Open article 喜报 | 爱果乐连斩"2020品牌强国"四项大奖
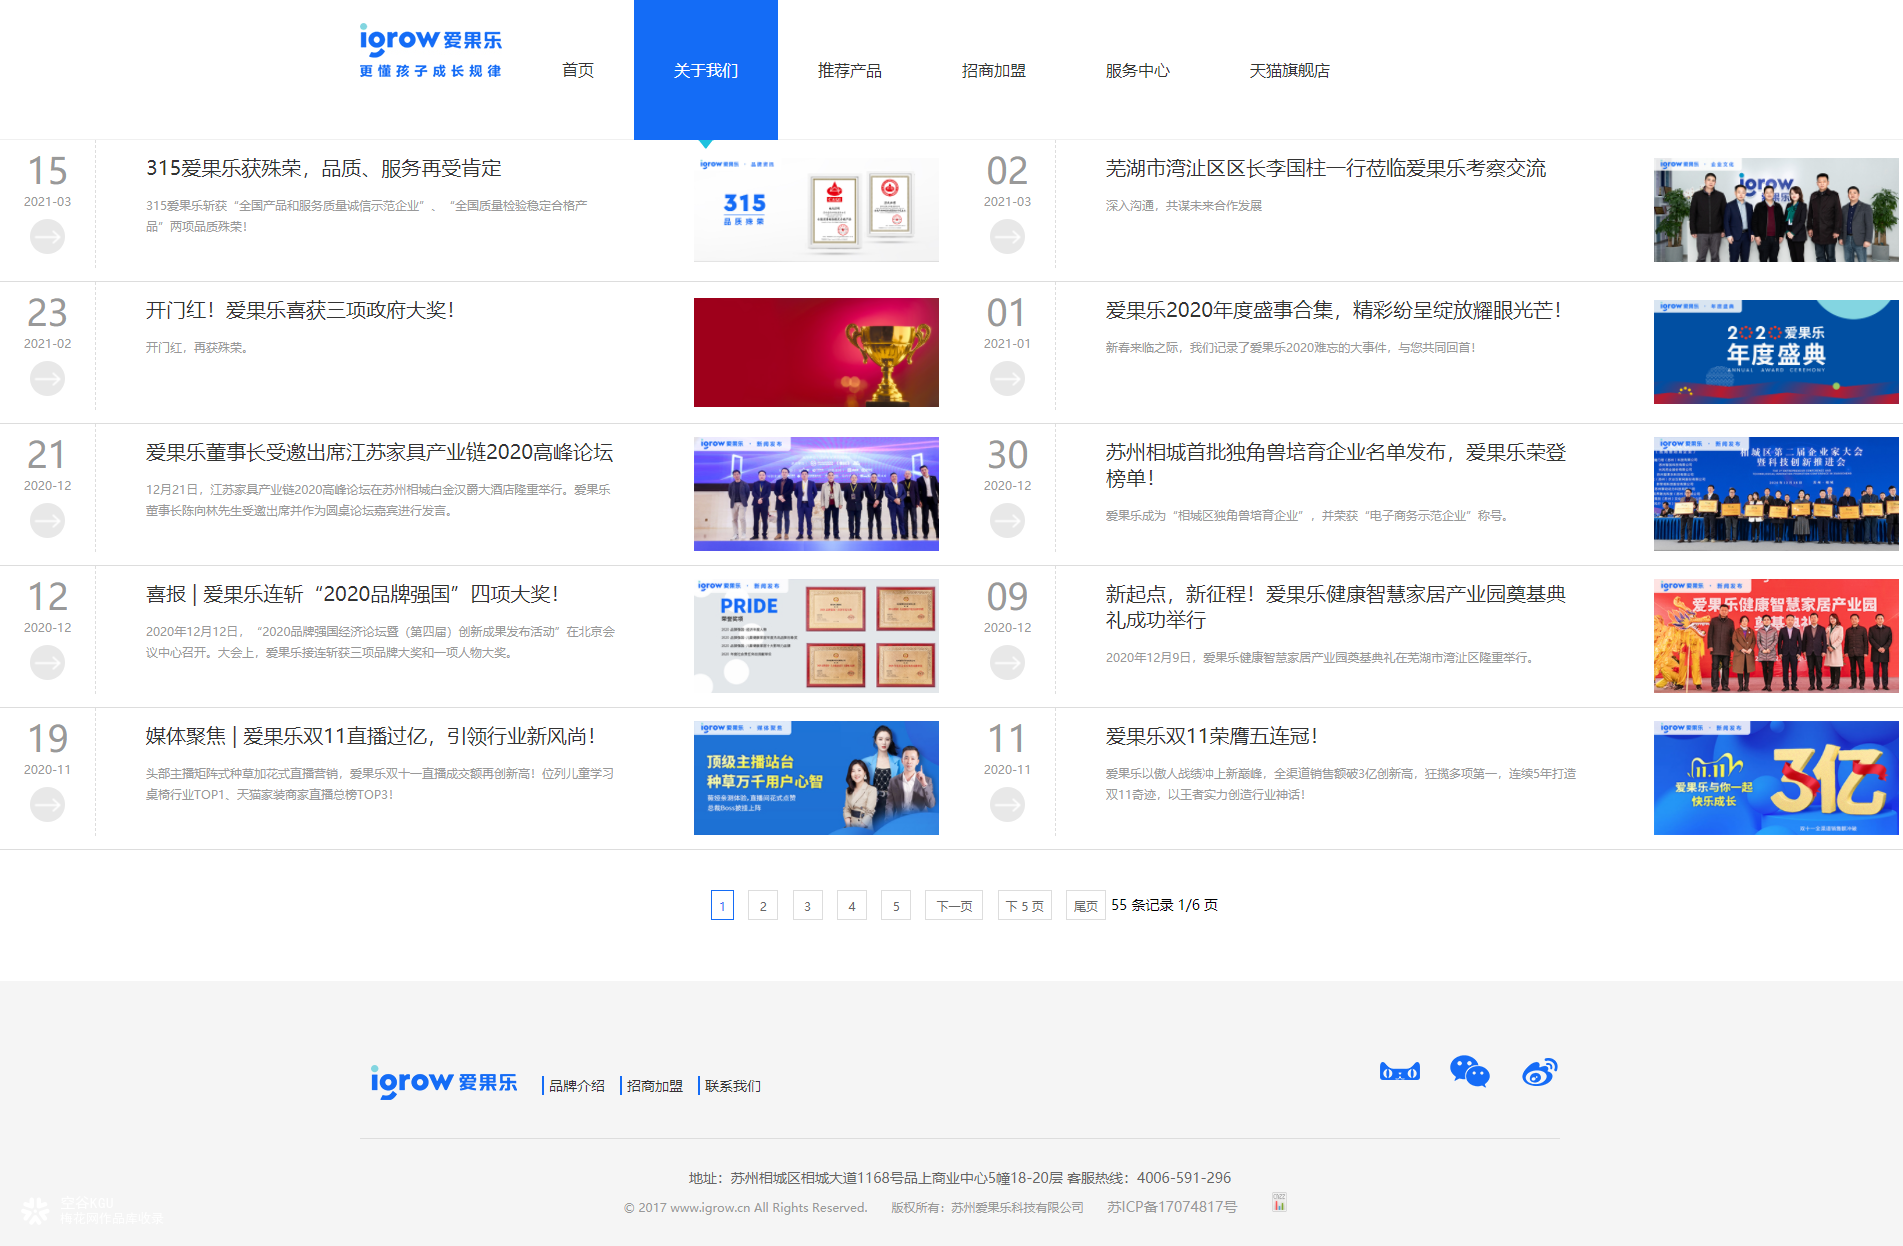This screenshot has width=1903, height=1246. point(352,594)
